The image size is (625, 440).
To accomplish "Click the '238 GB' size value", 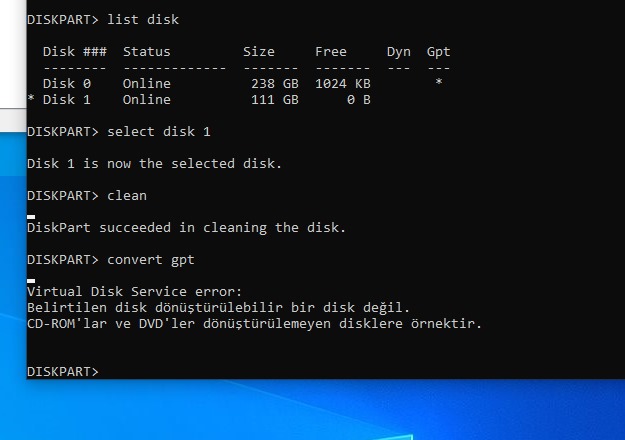I will (275, 84).
